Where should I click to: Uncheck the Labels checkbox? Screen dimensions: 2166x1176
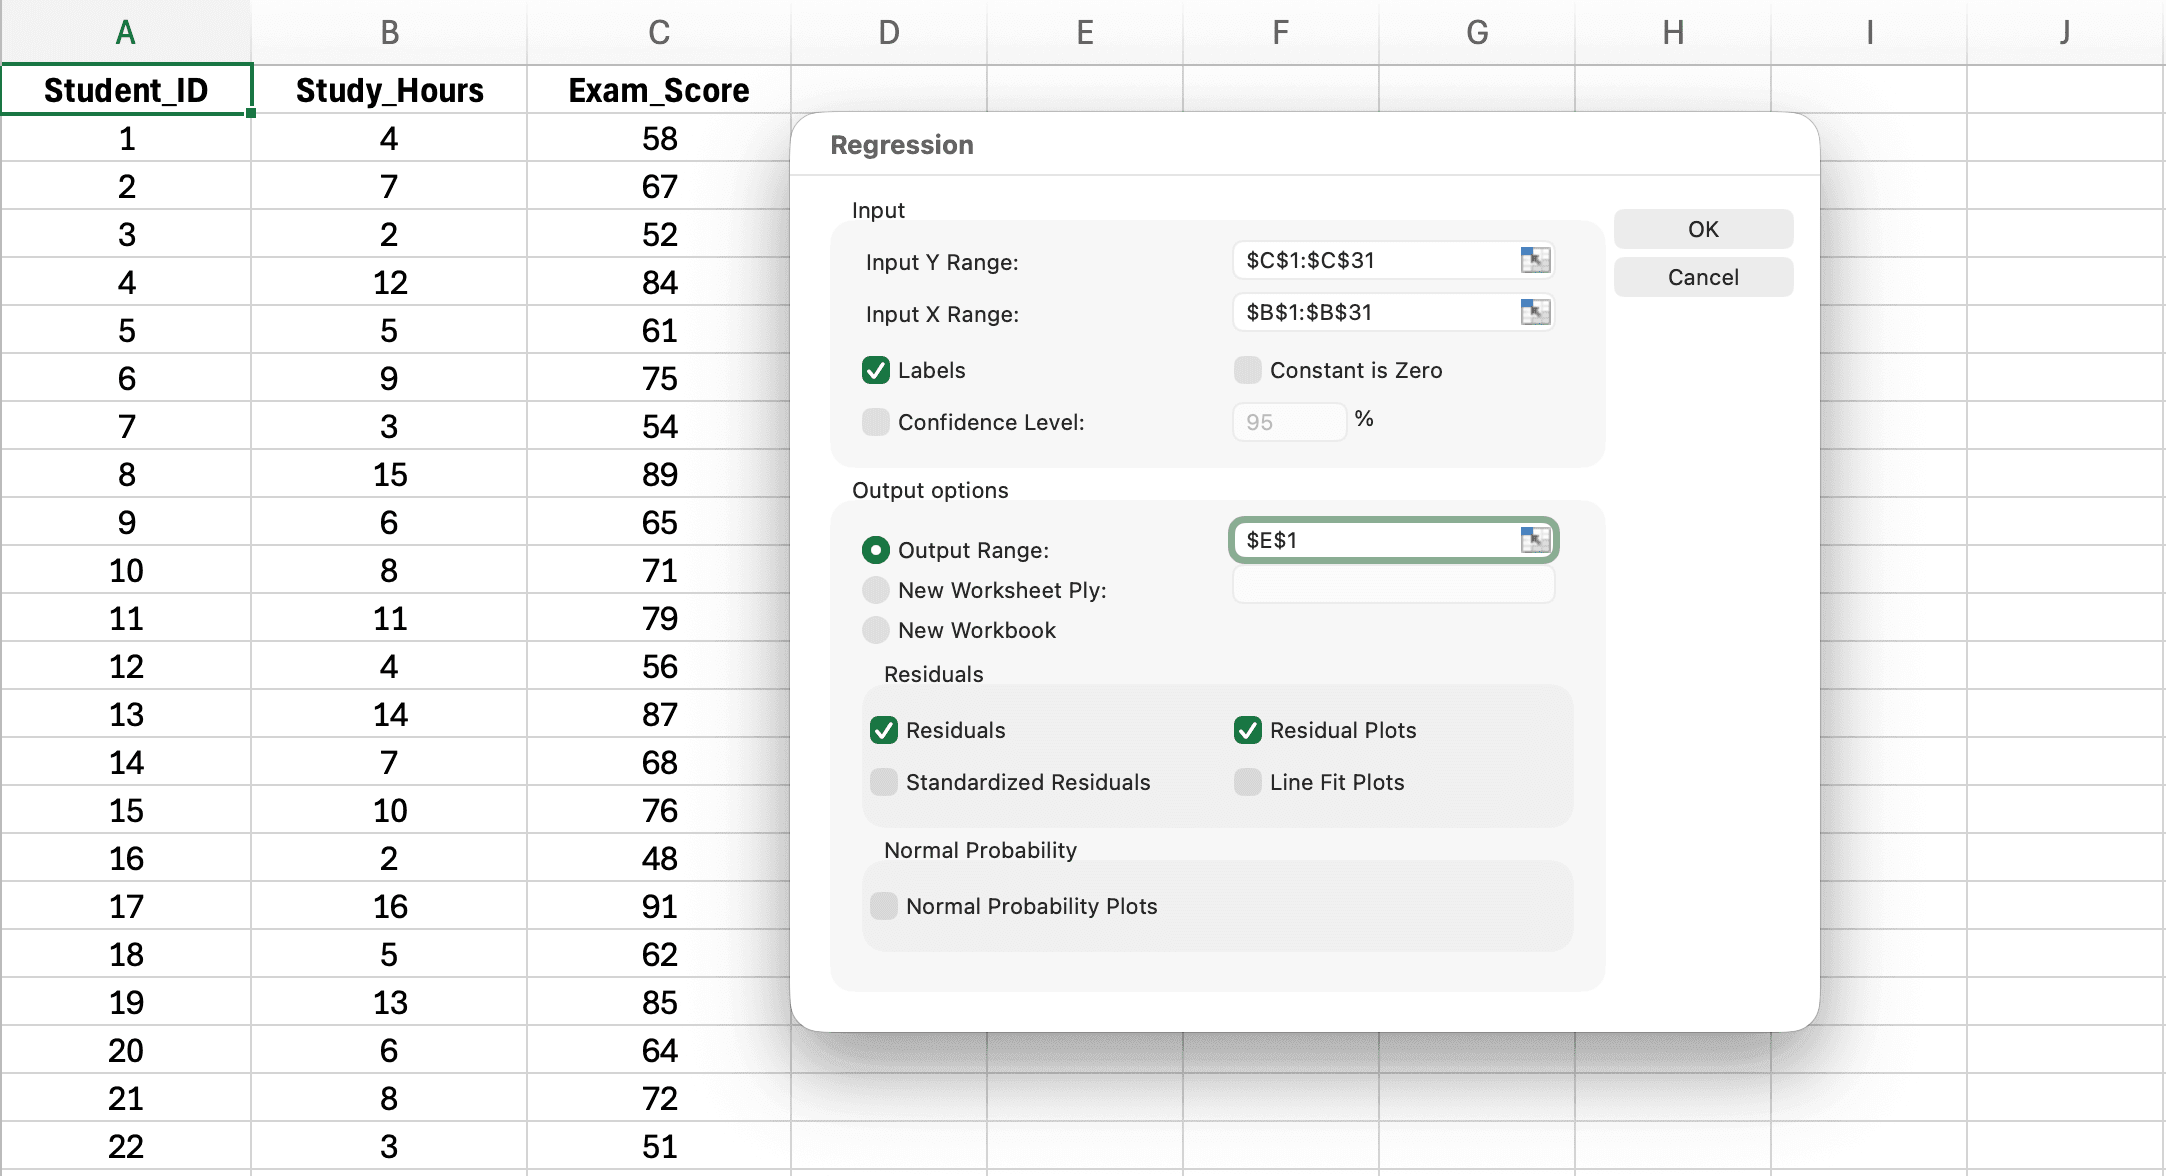(x=875, y=370)
